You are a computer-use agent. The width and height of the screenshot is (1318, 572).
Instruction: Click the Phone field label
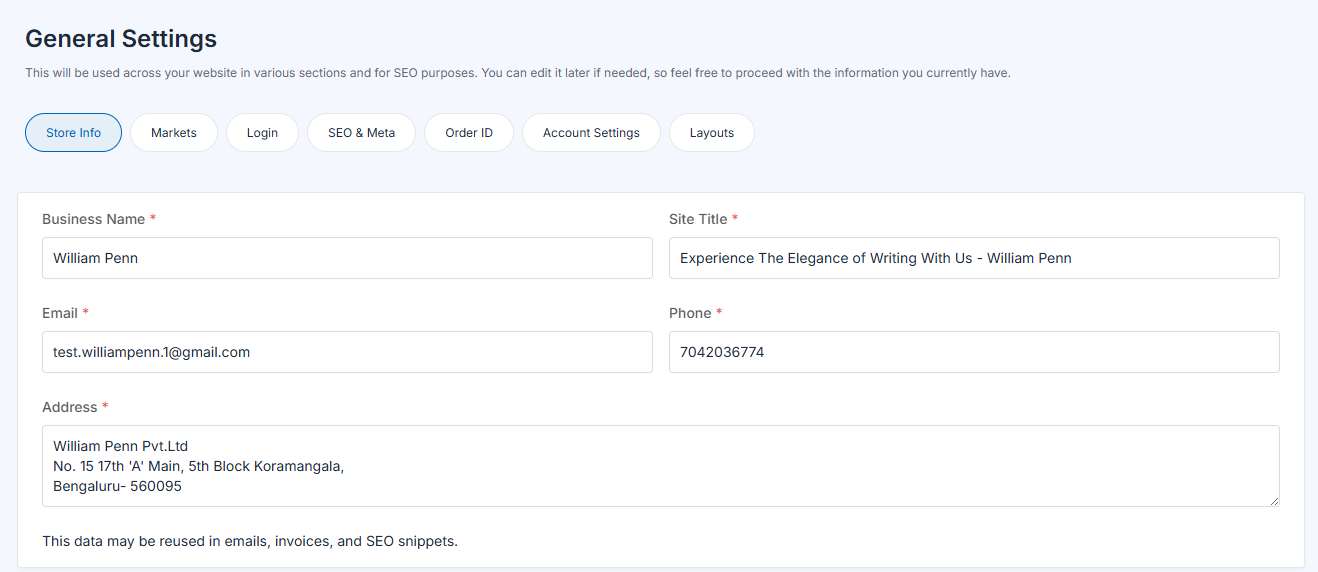pyautogui.click(x=690, y=313)
